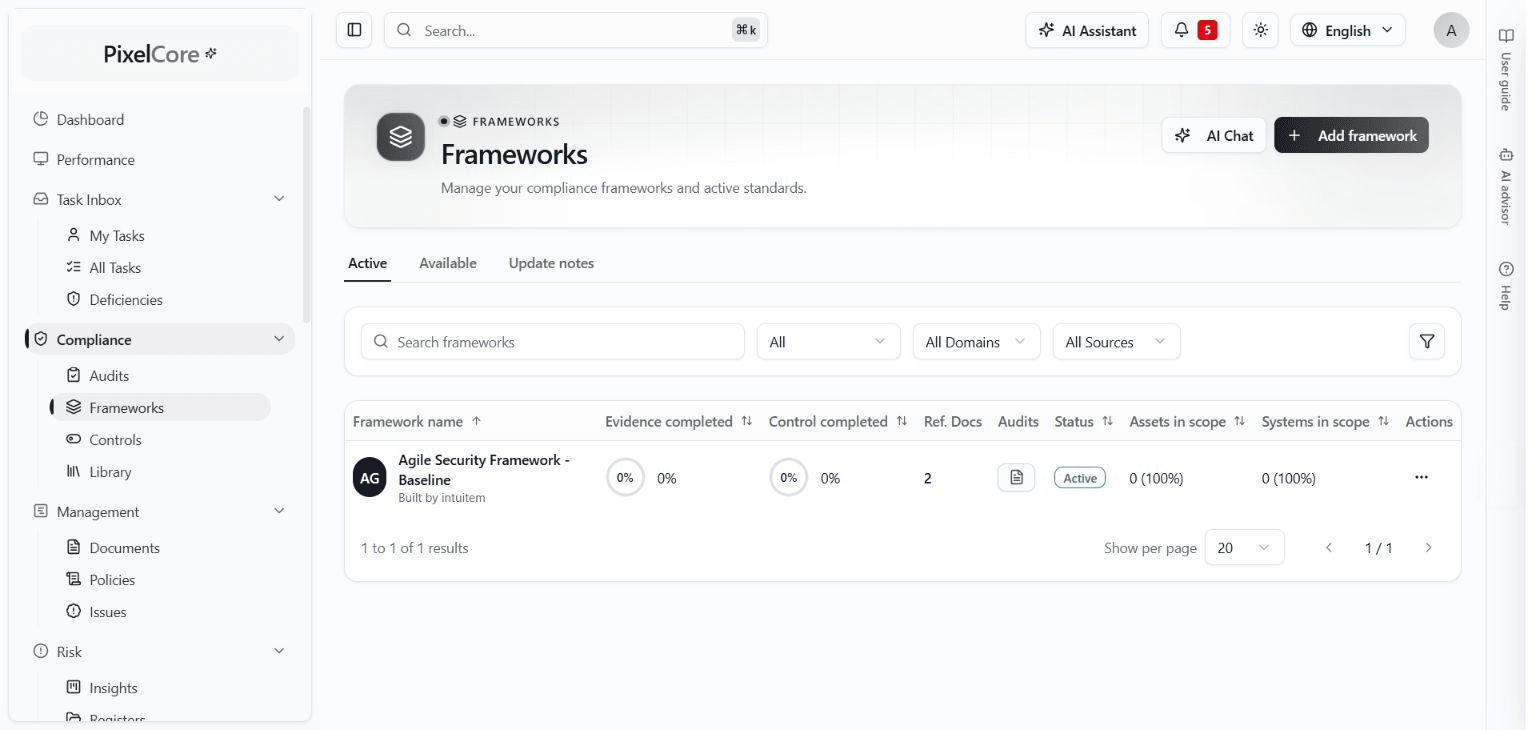1536x730 pixels.
Task: Click the AI Assistant button
Action: (x=1087, y=30)
